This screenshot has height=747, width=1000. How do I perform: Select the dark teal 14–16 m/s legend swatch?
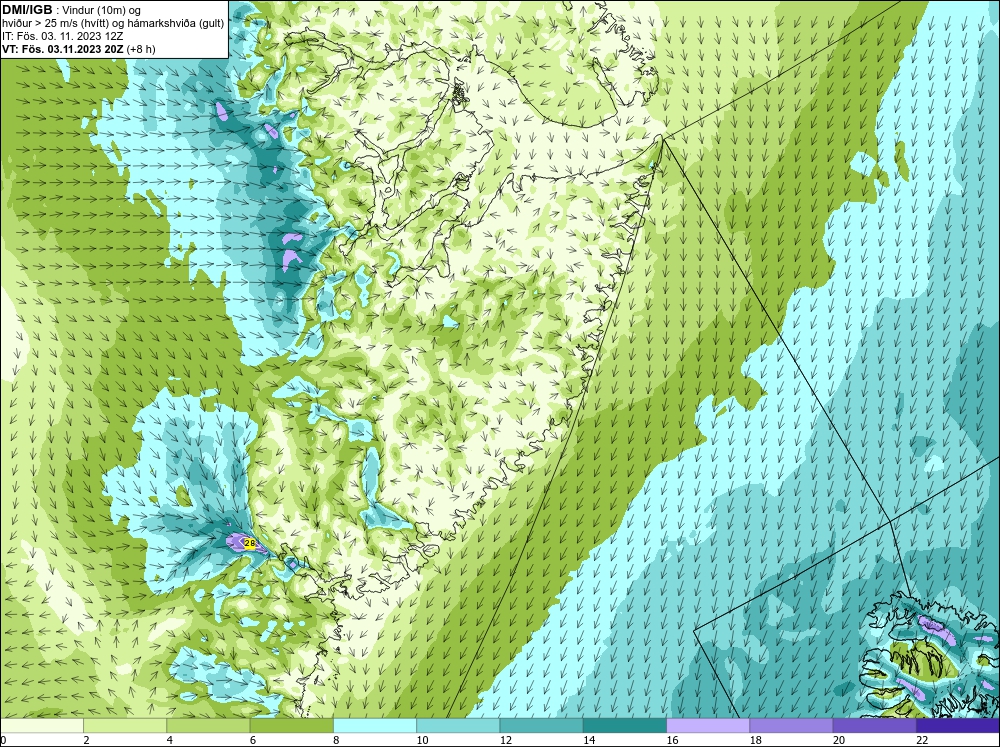(x=624, y=726)
